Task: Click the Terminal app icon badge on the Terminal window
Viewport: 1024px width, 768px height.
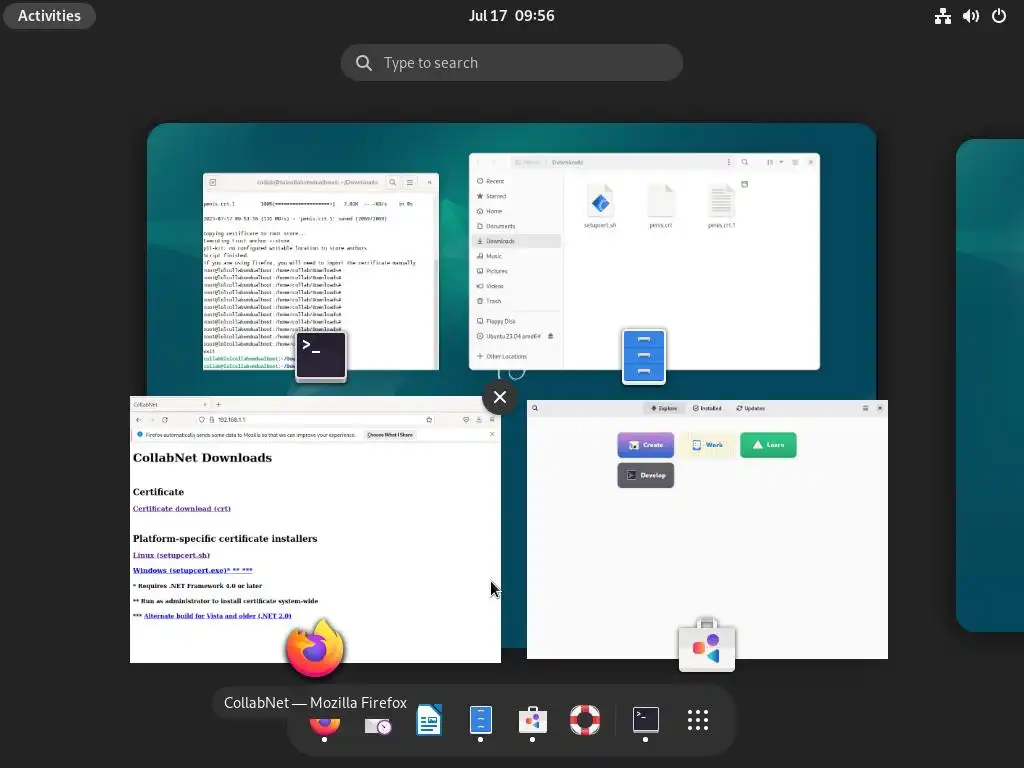Action: (321, 355)
